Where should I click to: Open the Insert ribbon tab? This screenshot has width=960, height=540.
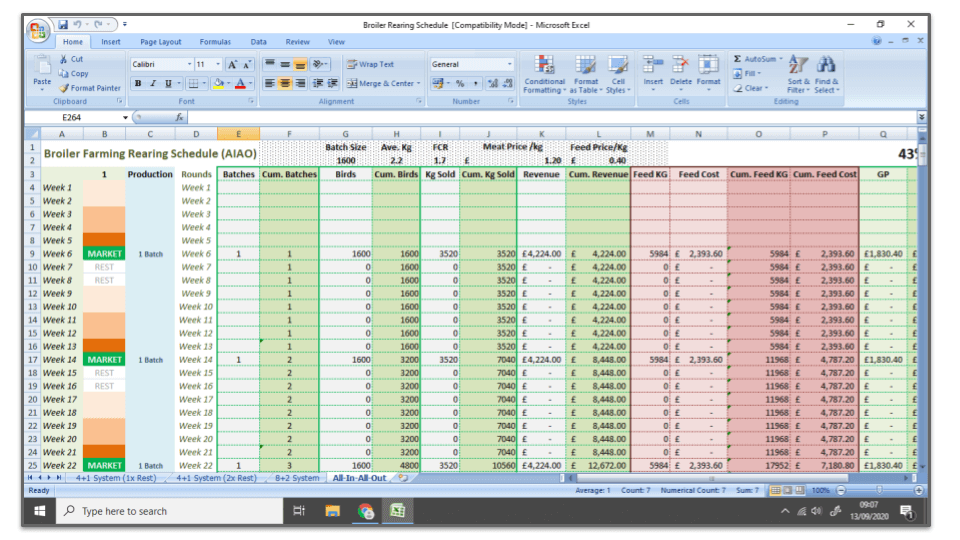pos(111,42)
